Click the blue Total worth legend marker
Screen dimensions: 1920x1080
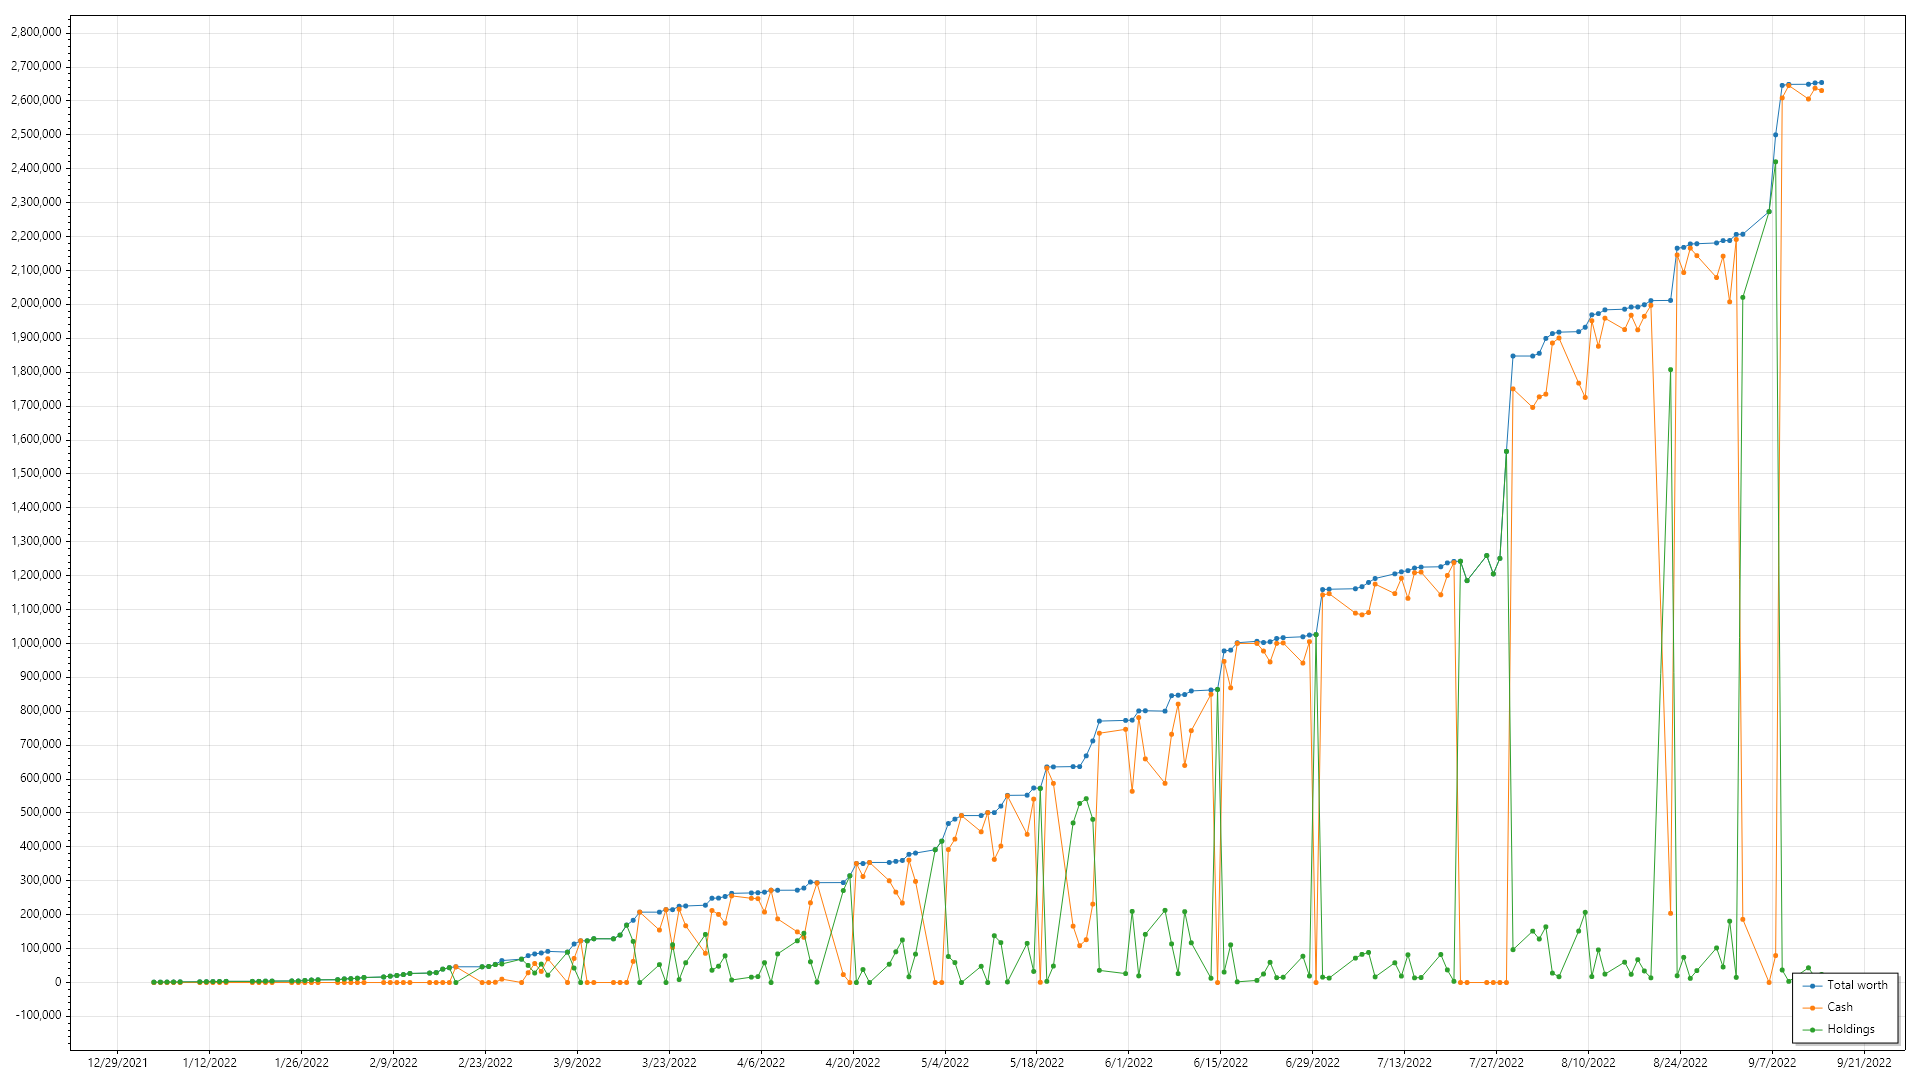pos(1813,986)
